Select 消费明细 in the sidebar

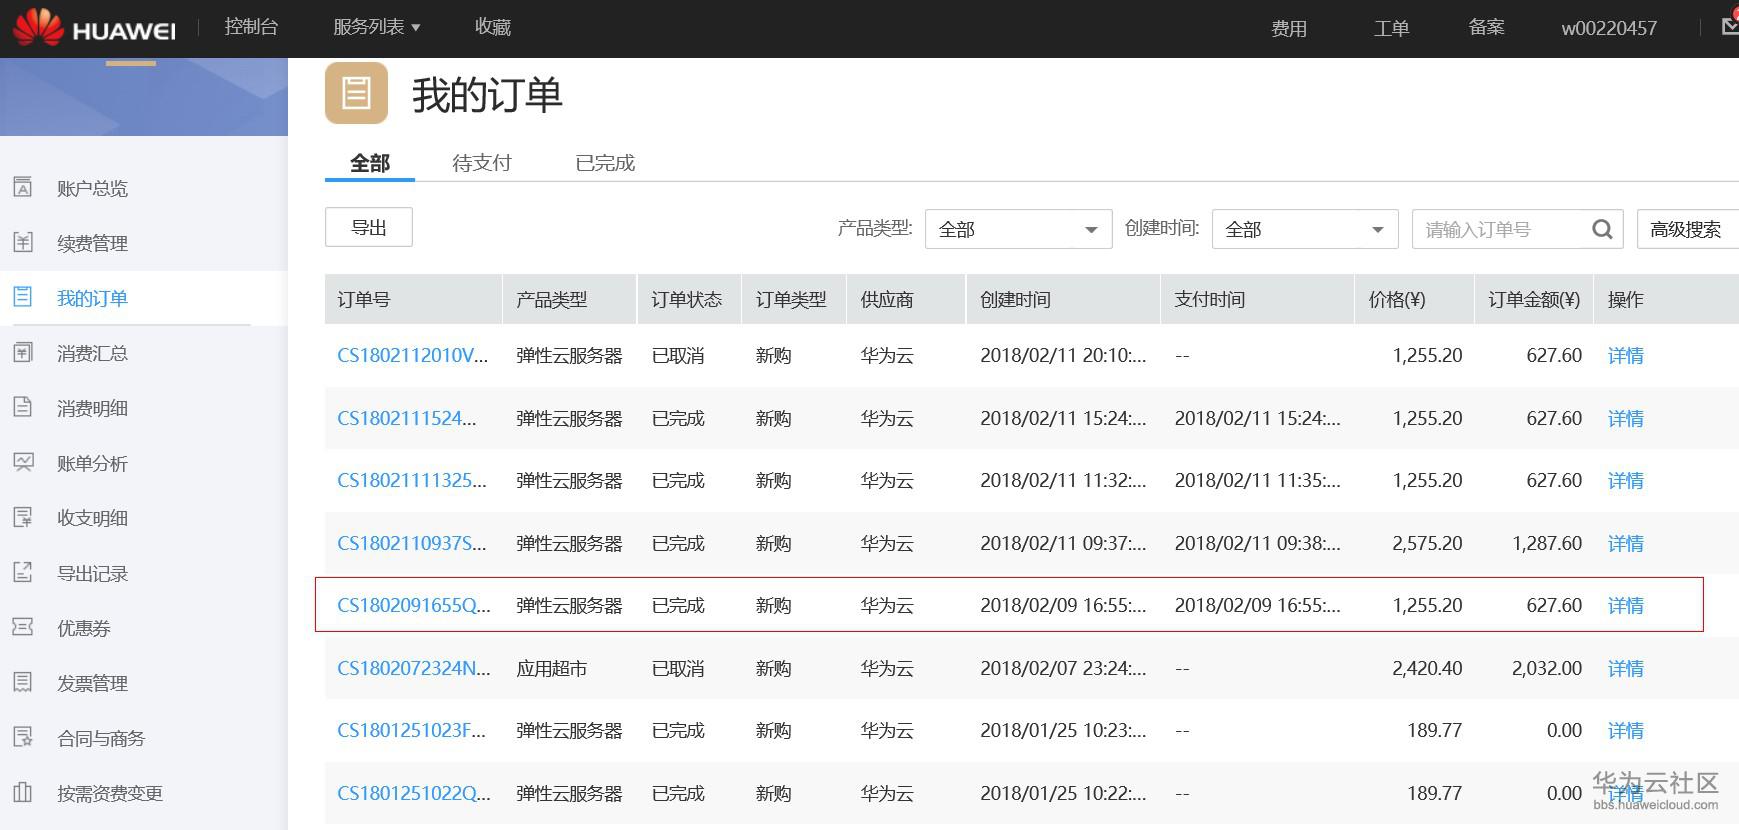(92, 408)
